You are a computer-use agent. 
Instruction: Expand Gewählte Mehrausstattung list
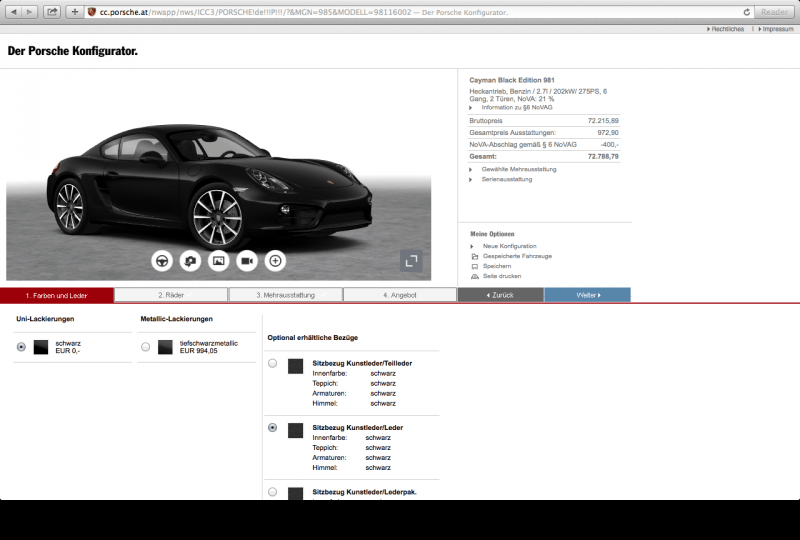(x=518, y=169)
